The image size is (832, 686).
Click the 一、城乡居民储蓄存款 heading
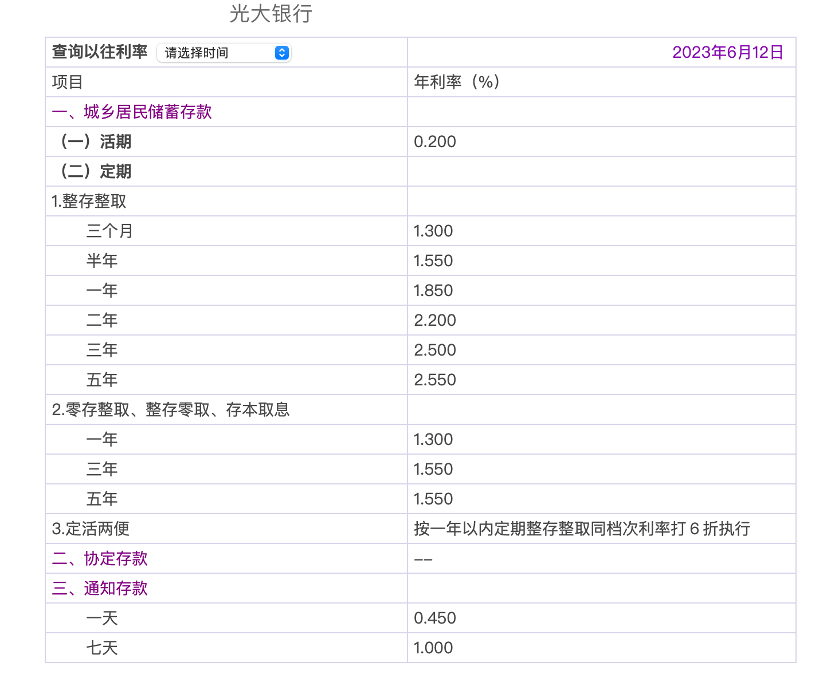[132, 112]
